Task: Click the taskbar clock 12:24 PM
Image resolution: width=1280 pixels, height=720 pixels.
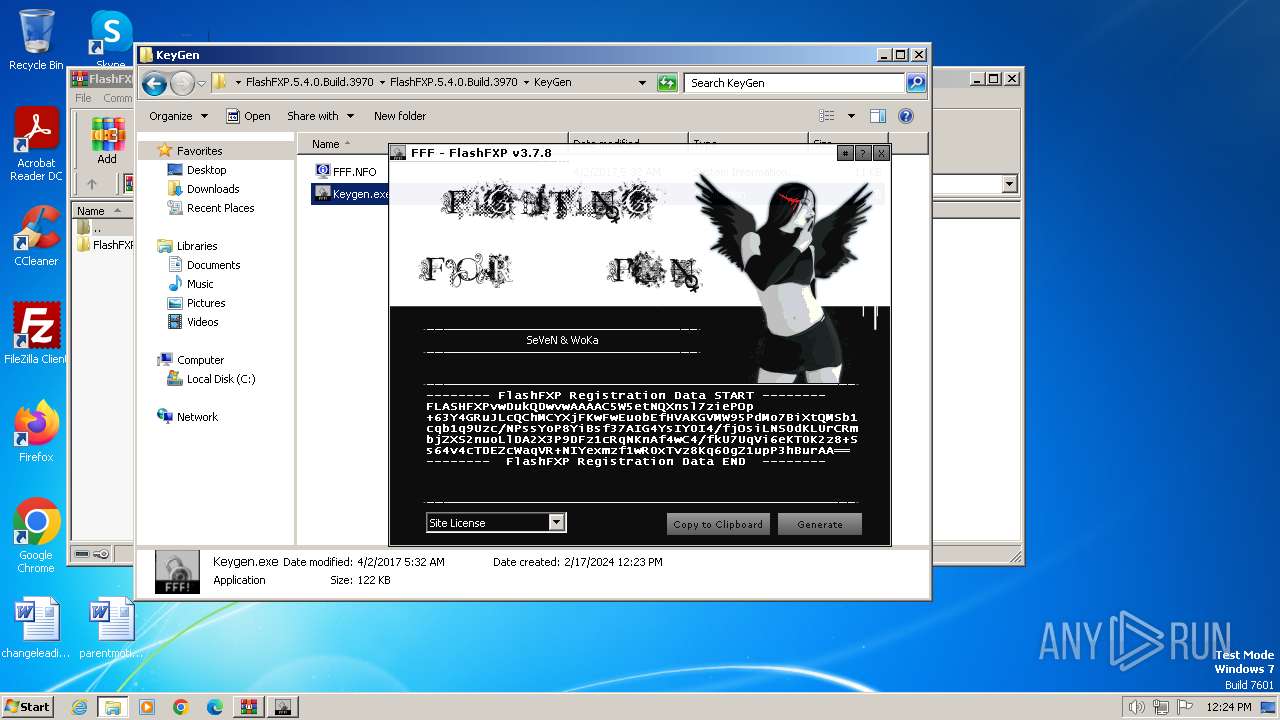Action: pos(1228,707)
